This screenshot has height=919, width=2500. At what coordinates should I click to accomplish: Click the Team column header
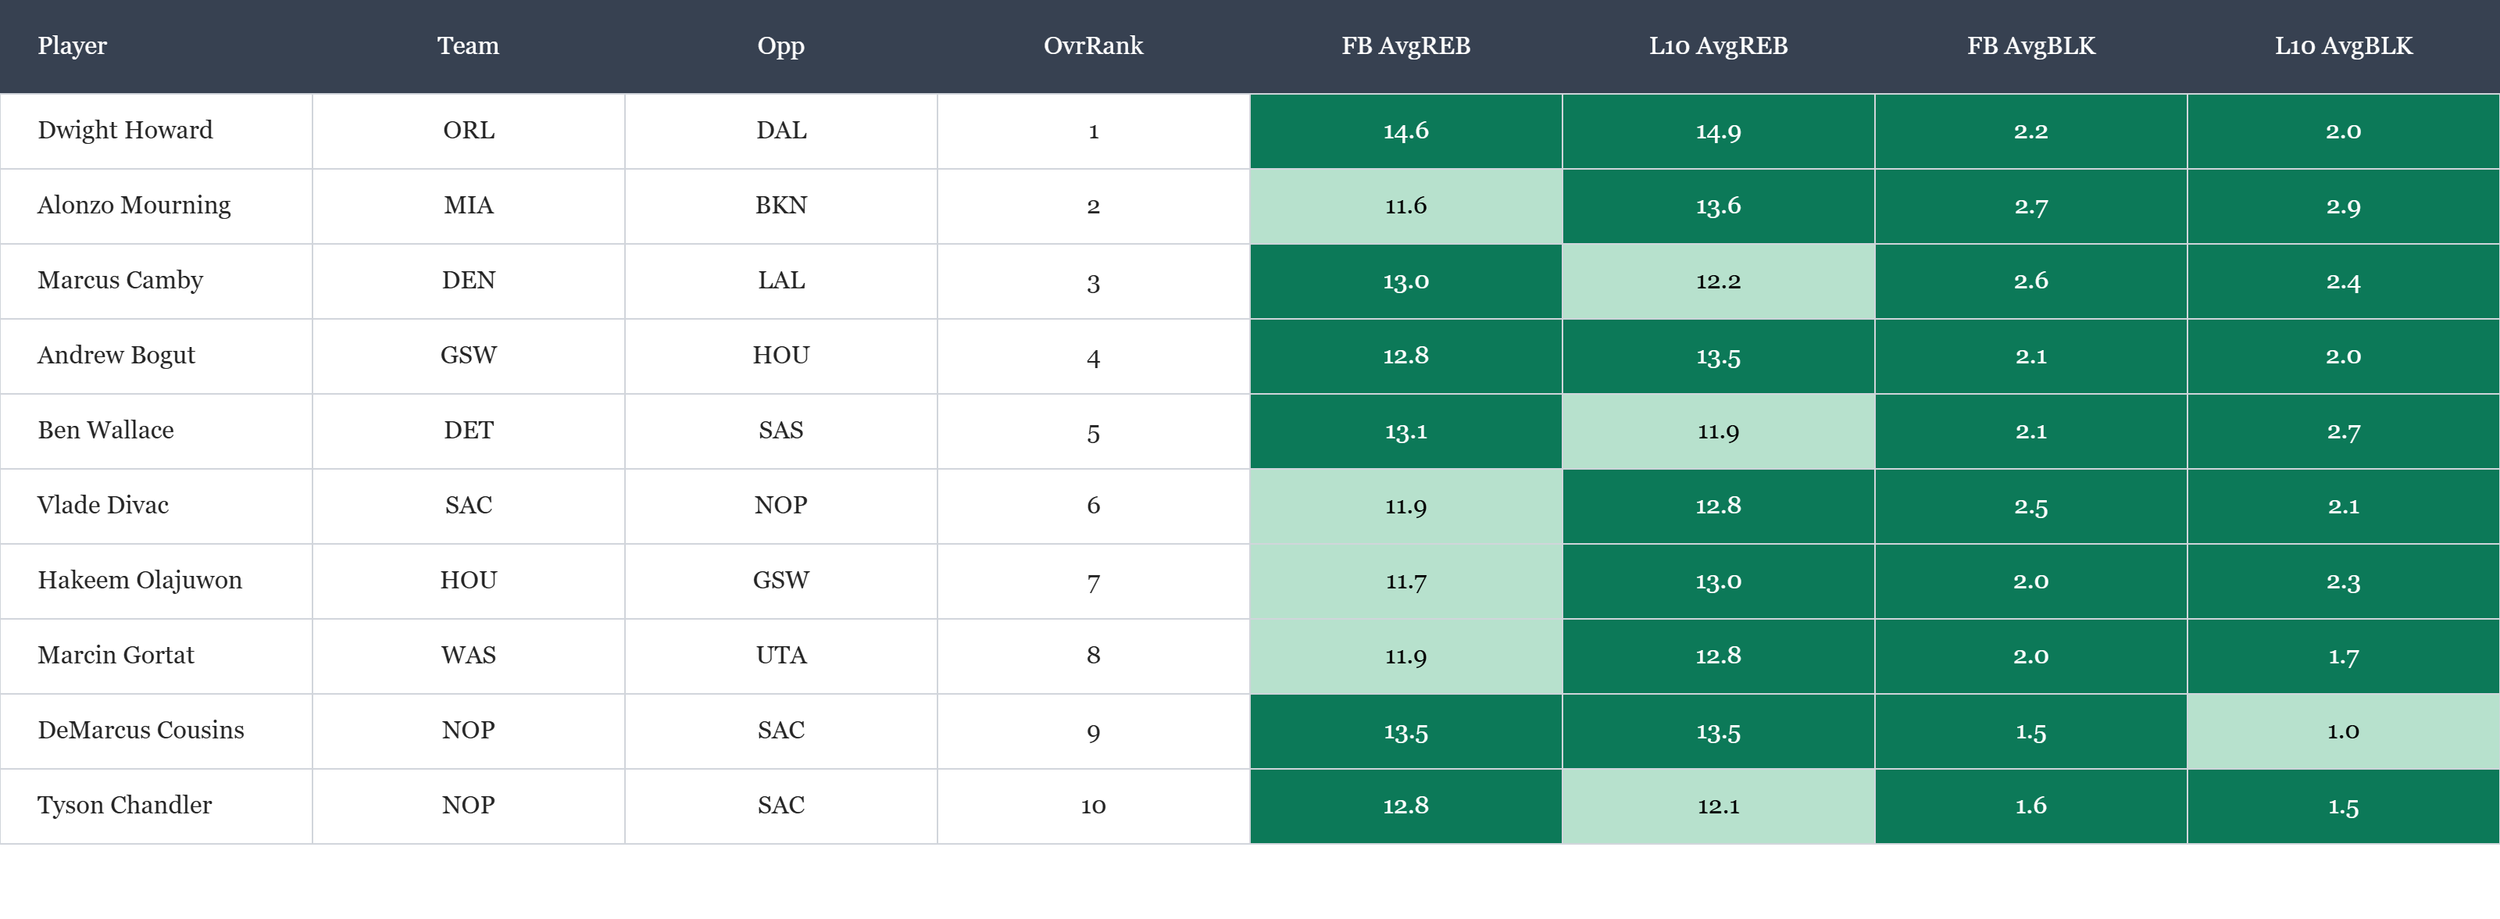pos(468,46)
